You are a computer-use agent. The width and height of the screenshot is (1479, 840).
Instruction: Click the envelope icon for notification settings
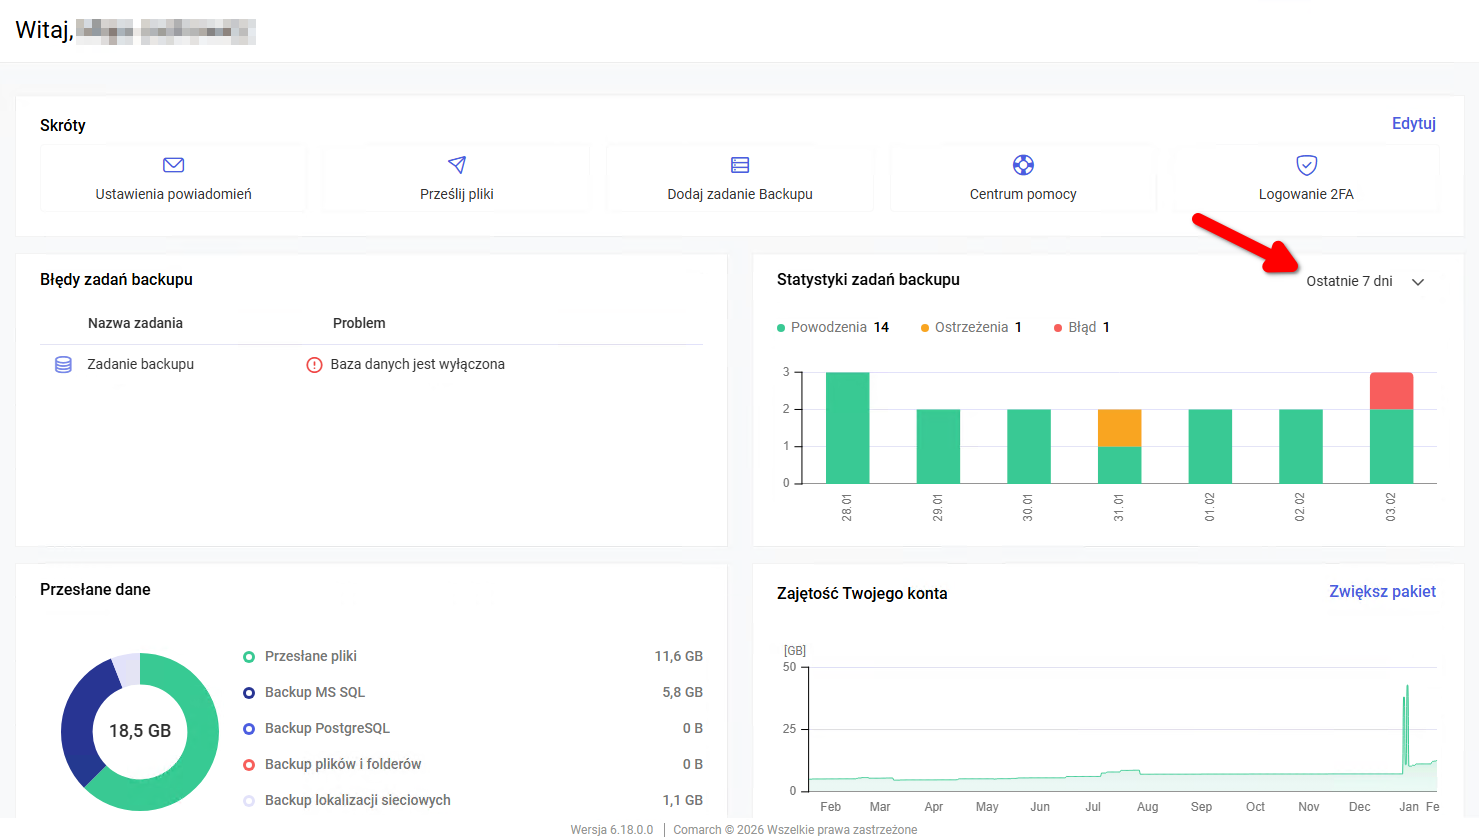173,165
